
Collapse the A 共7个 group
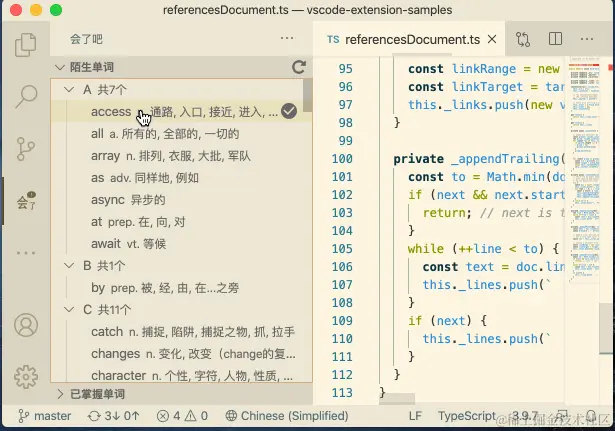69,90
